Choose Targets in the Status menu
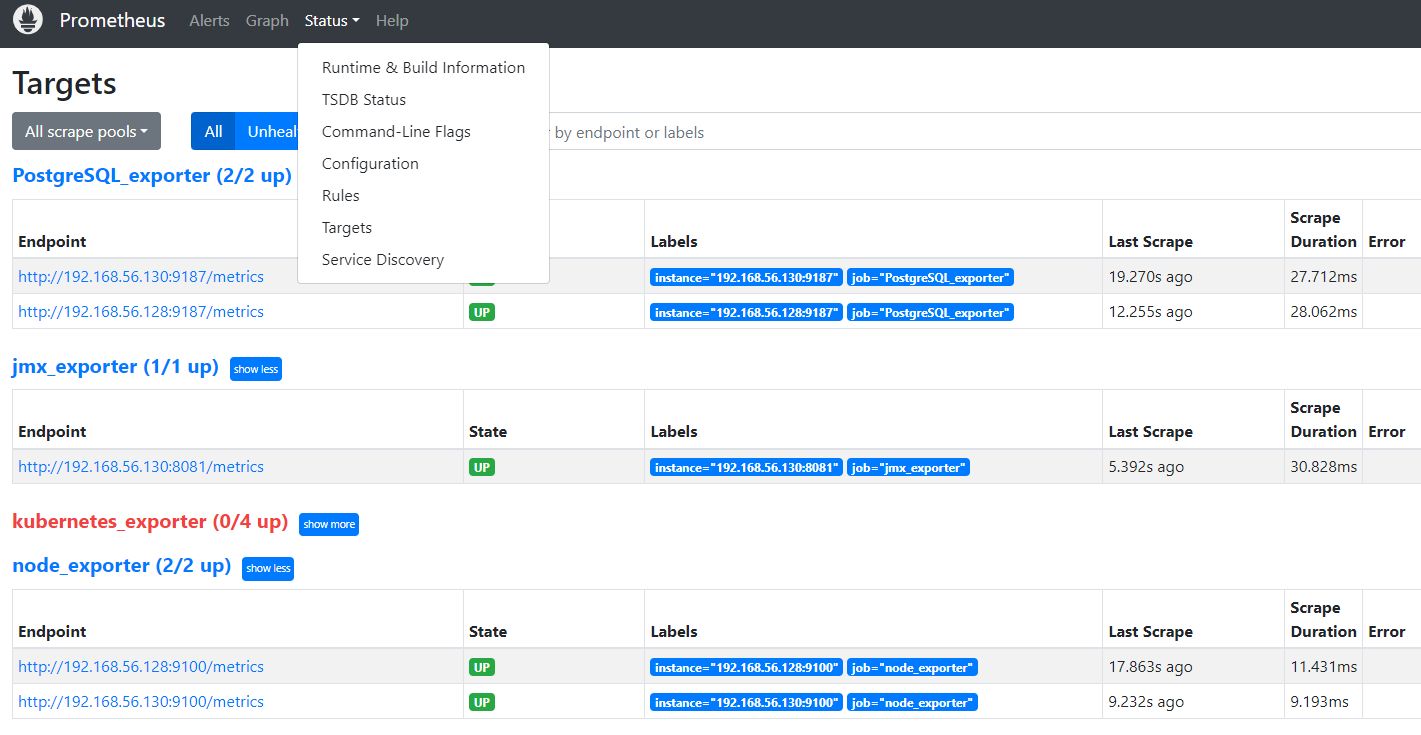This screenshot has height=735, width=1421. (423, 228)
